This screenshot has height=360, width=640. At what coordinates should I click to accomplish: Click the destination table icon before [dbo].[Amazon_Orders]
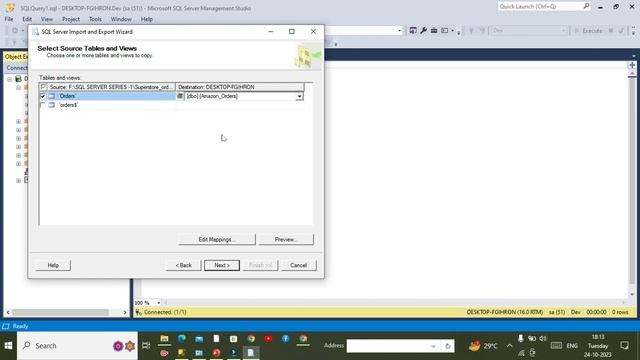pyautogui.click(x=180, y=96)
